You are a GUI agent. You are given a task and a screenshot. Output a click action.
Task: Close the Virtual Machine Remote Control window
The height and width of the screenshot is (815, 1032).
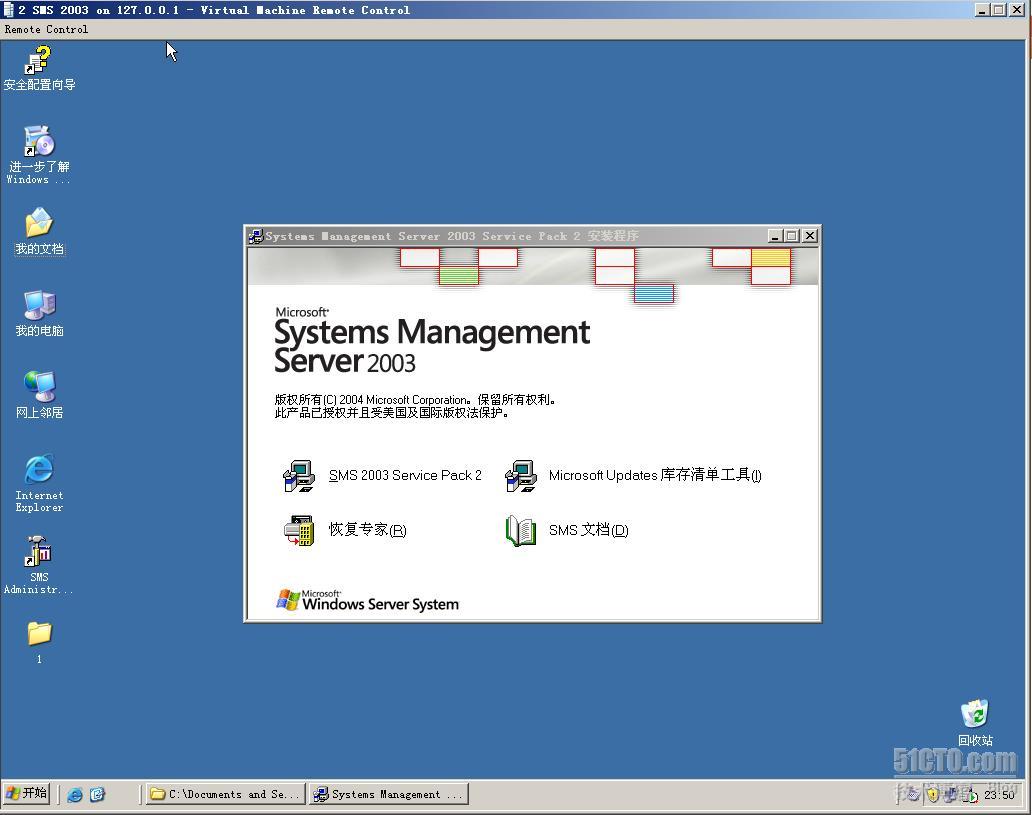(x=1017, y=10)
